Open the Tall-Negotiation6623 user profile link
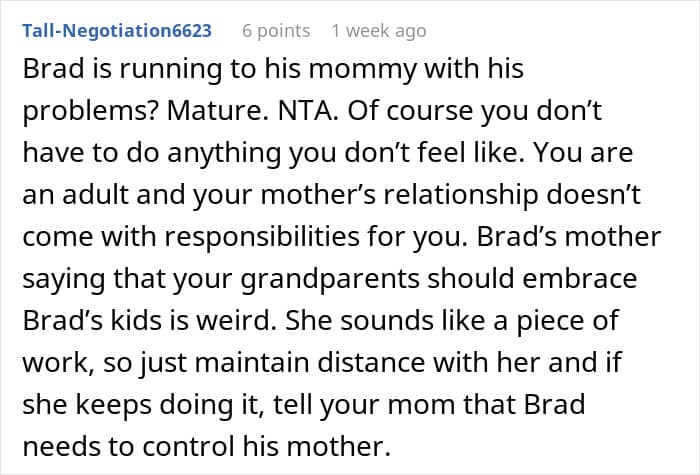Viewport: 700px width, 475px height. (x=117, y=30)
